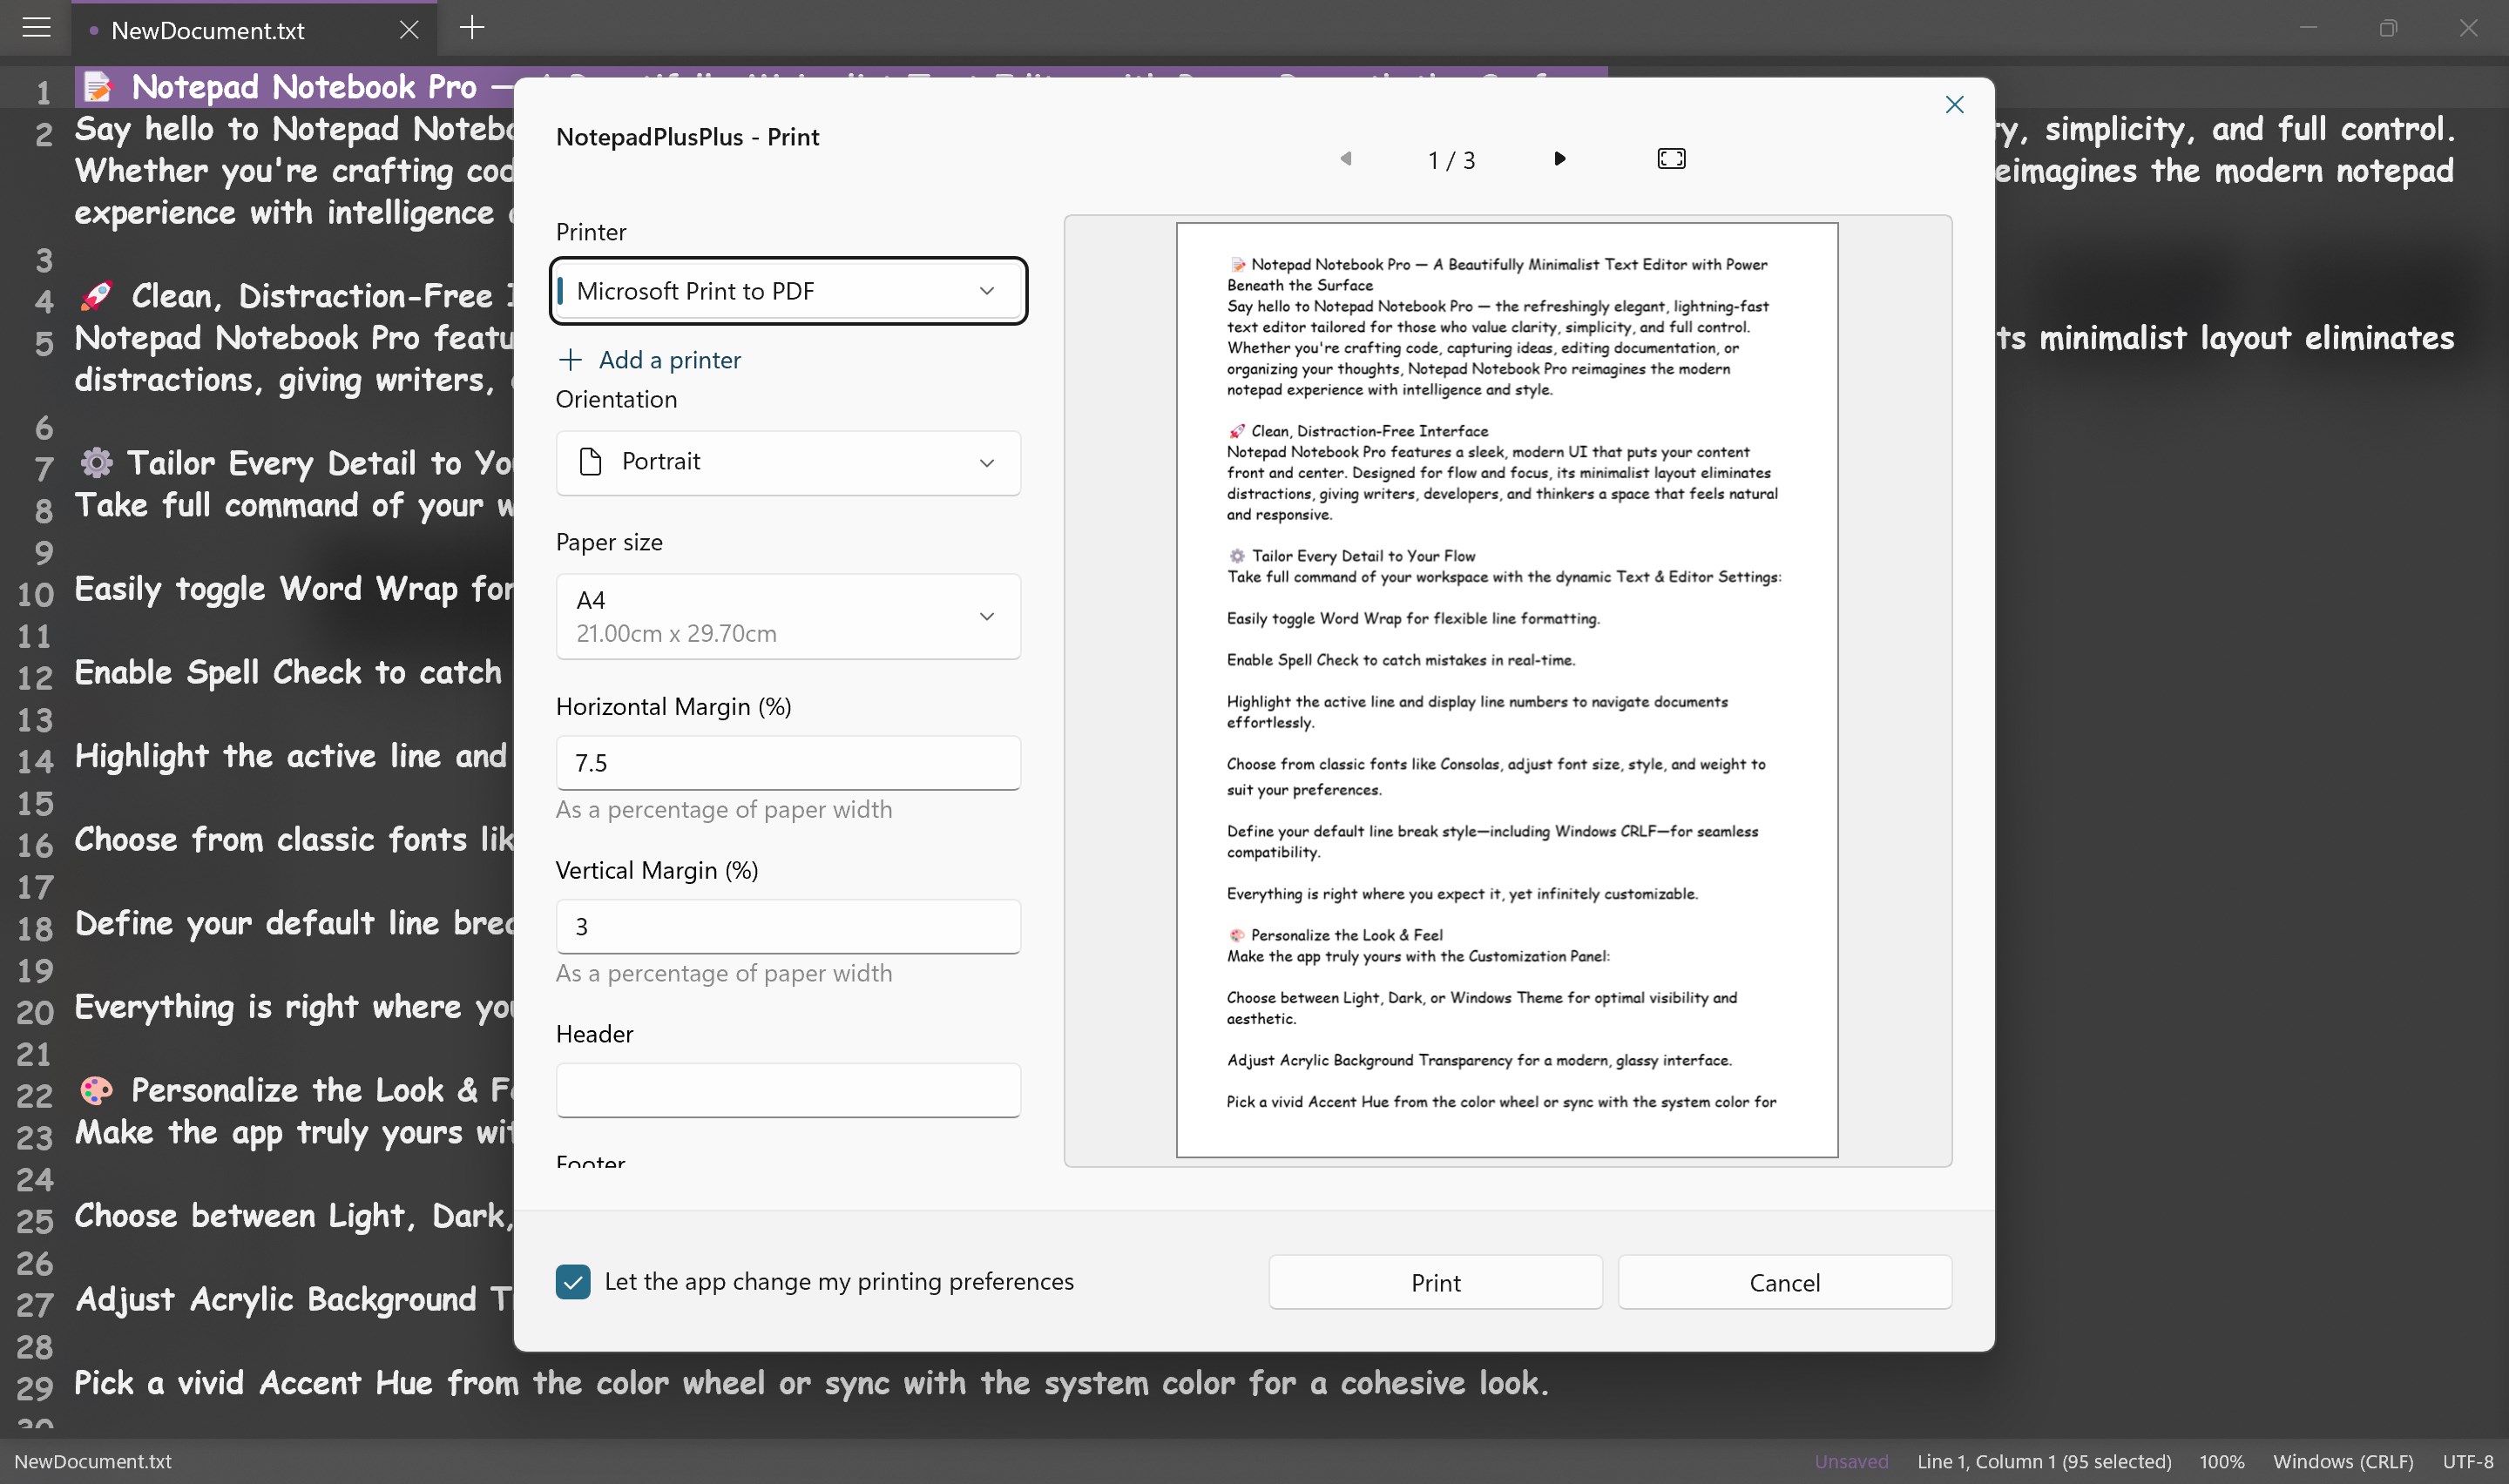Screen dimensions: 2509x1484
Task: Open the A4 paper size dropdown
Action: click(x=788, y=616)
